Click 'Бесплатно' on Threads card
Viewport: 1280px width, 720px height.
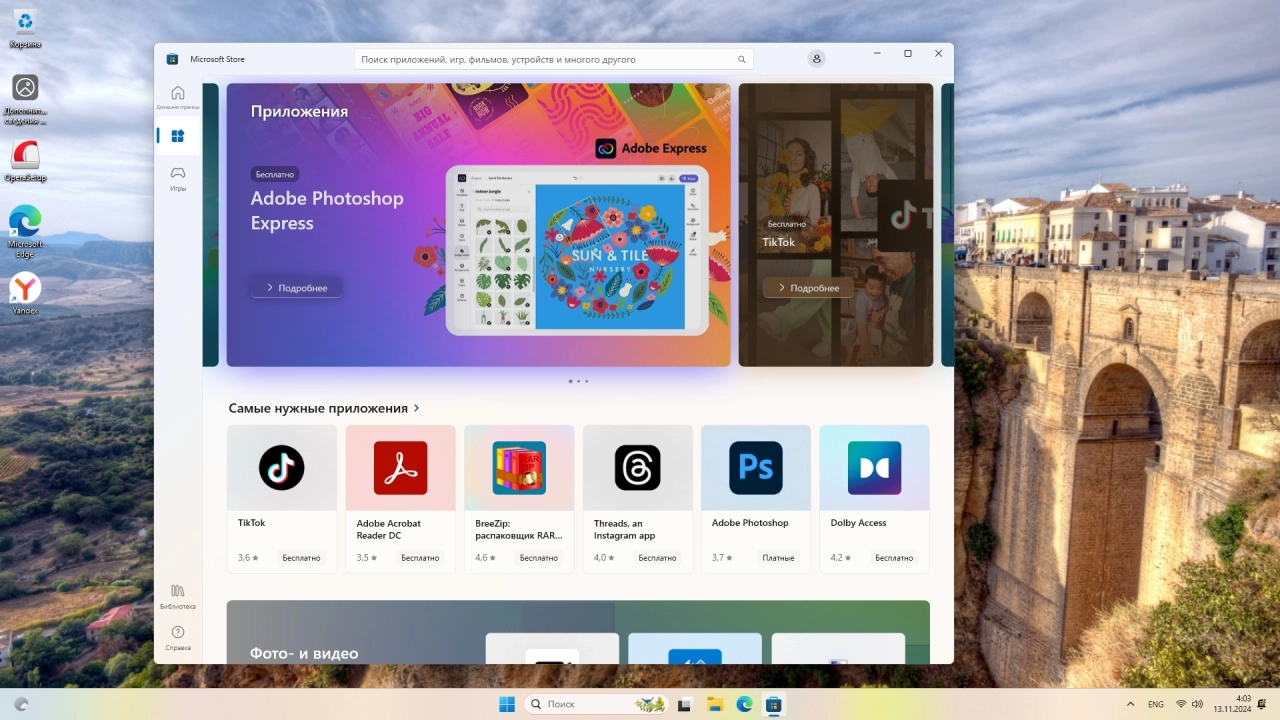tap(657, 557)
